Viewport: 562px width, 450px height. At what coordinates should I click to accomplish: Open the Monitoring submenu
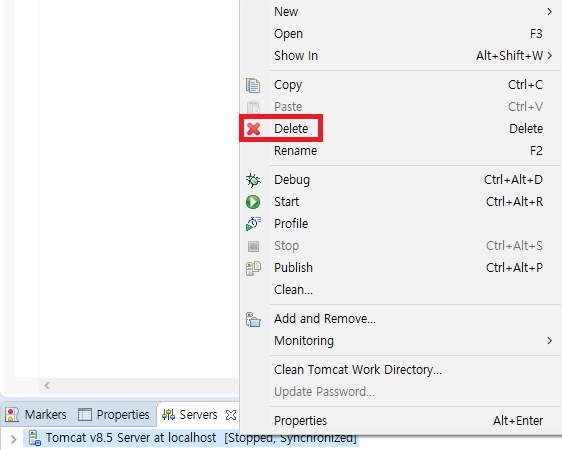pos(401,341)
